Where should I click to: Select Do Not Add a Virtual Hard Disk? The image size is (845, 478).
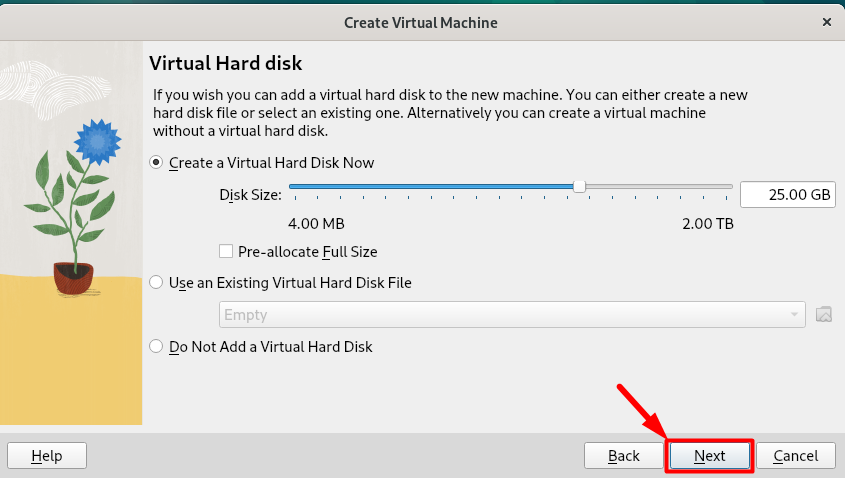(156, 347)
